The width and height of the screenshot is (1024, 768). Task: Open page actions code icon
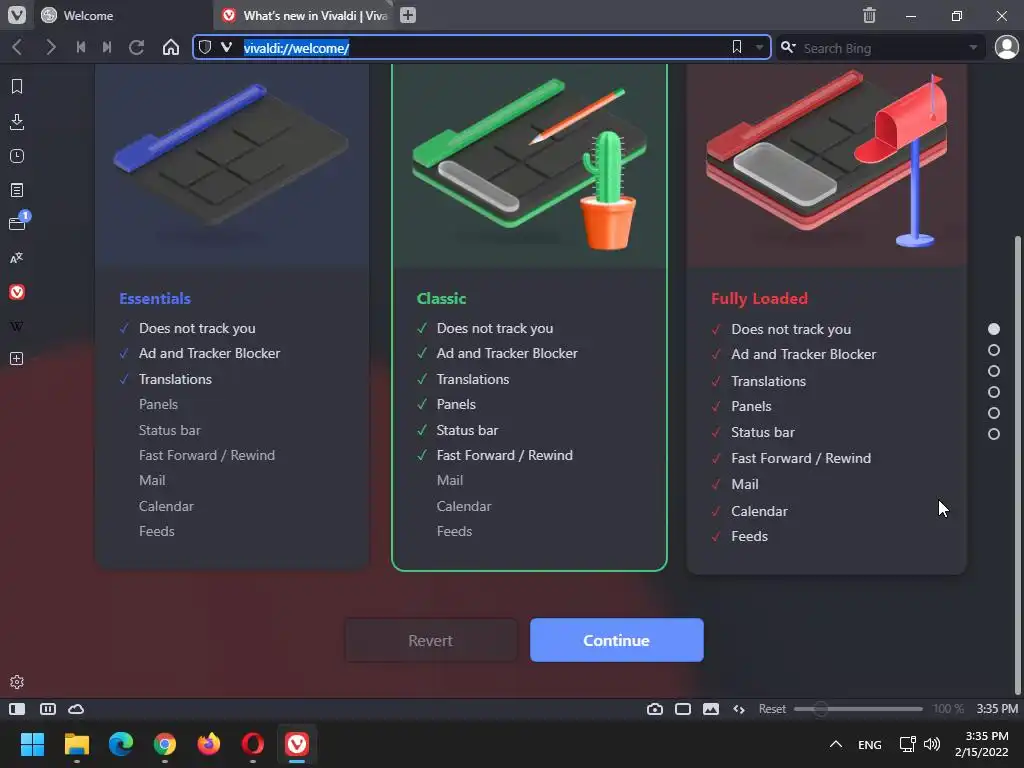click(x=739, y=709)
